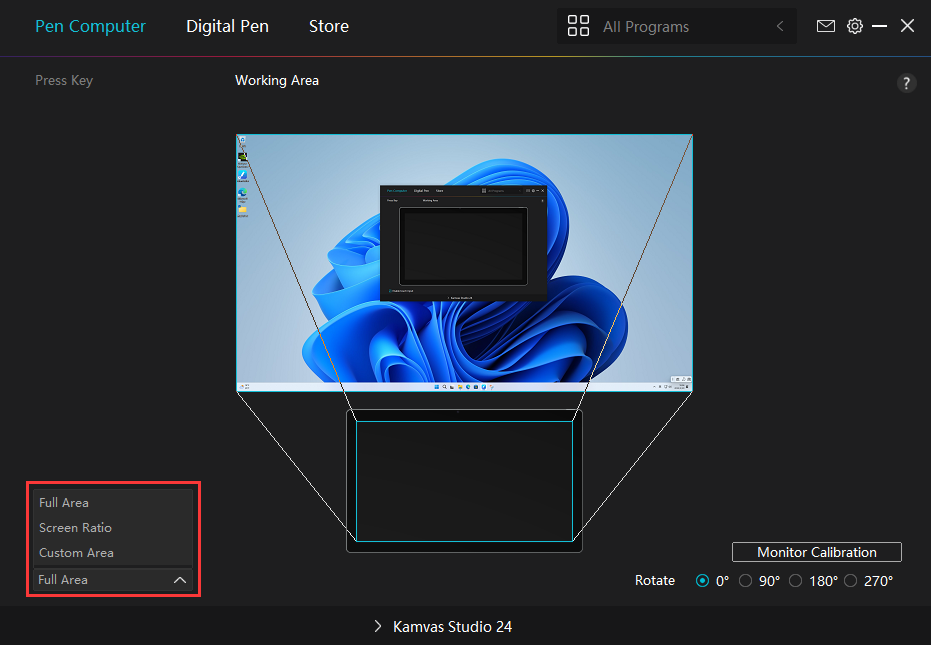Click the desktop monitor preview image
The height and width of the screenshot is (645, 931).
pos(464,263)
